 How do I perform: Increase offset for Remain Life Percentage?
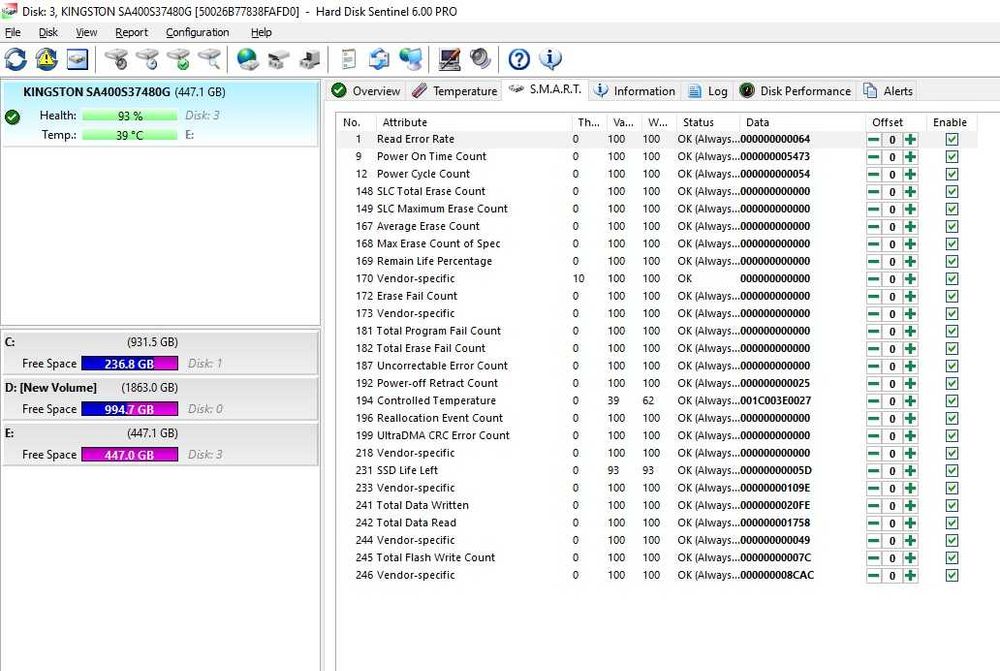(910, 262)
